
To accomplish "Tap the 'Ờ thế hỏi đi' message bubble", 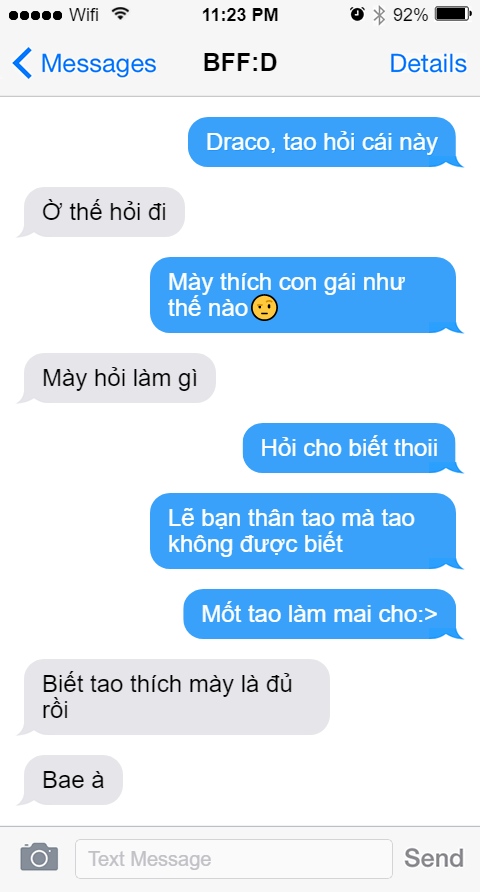I will 102,212.
